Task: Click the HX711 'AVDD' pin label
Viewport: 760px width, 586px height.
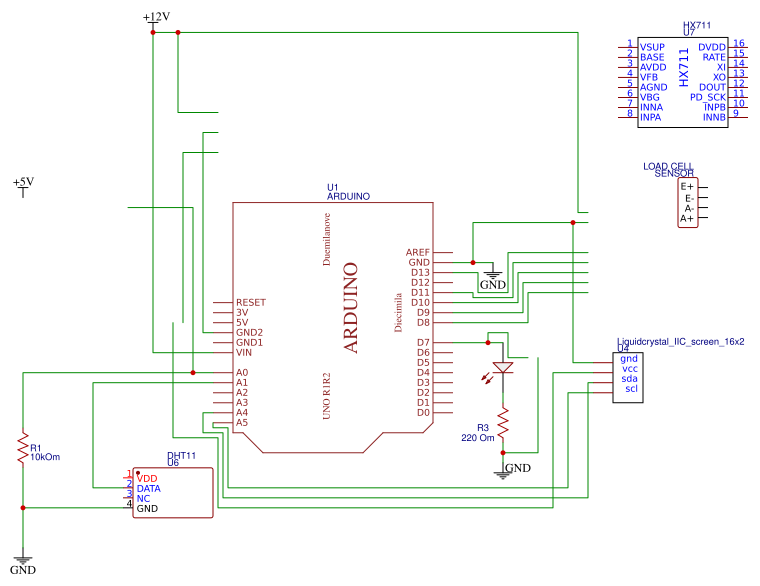Action: point(653,67)
